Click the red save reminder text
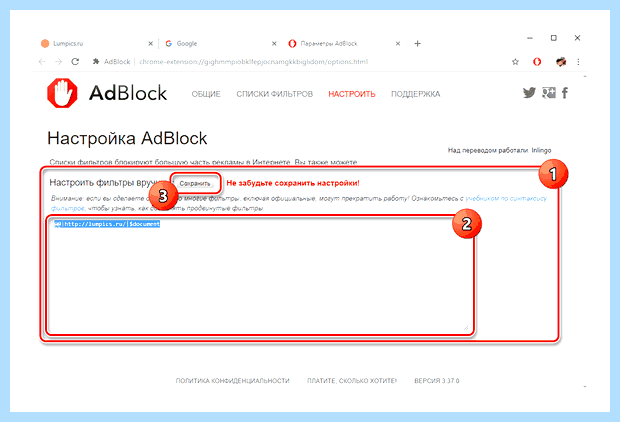The image size is (620, 422). point(293,183)
